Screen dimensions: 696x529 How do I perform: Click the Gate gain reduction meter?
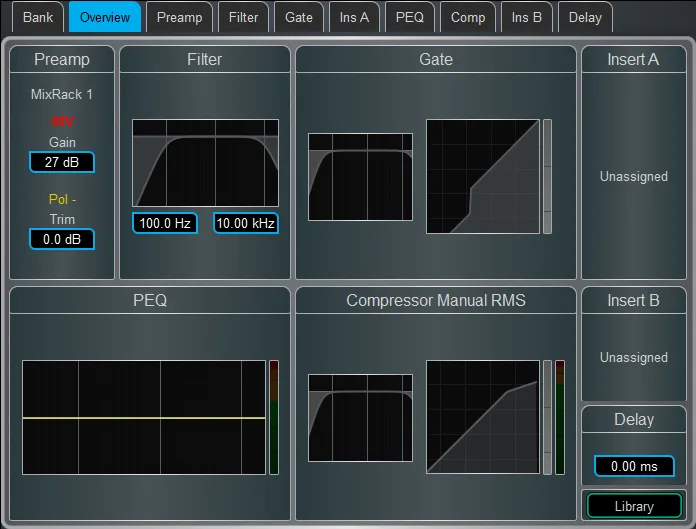[x=547, y=176]
